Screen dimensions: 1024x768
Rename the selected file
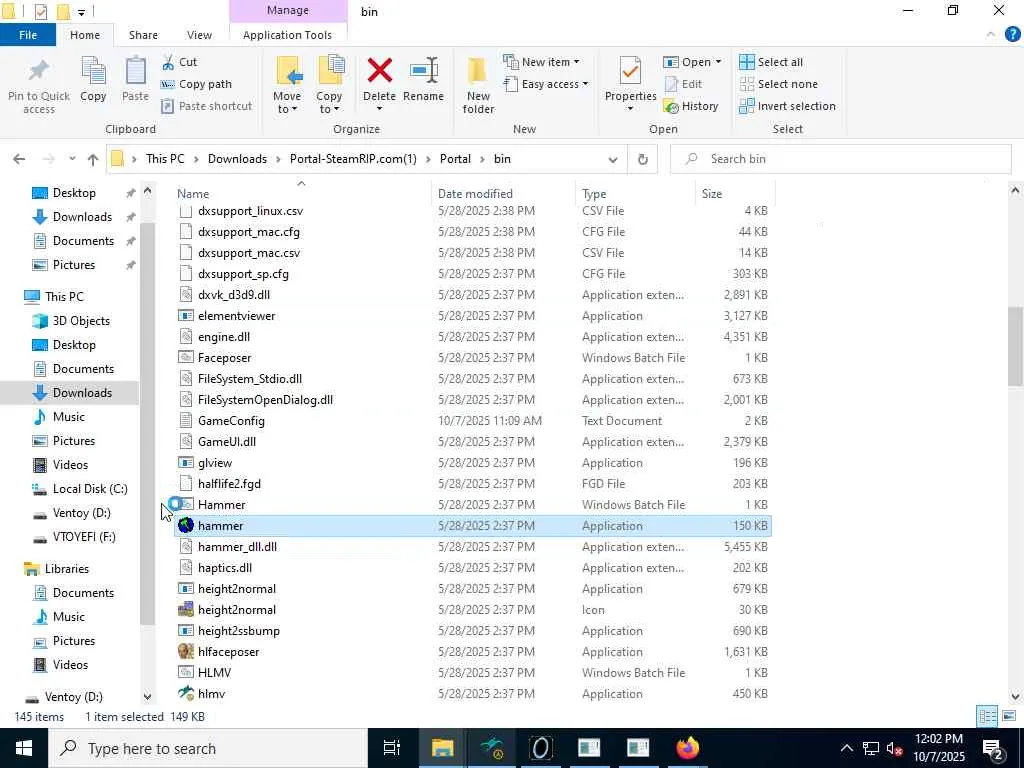pyautogui.click(x=423, y=79)
